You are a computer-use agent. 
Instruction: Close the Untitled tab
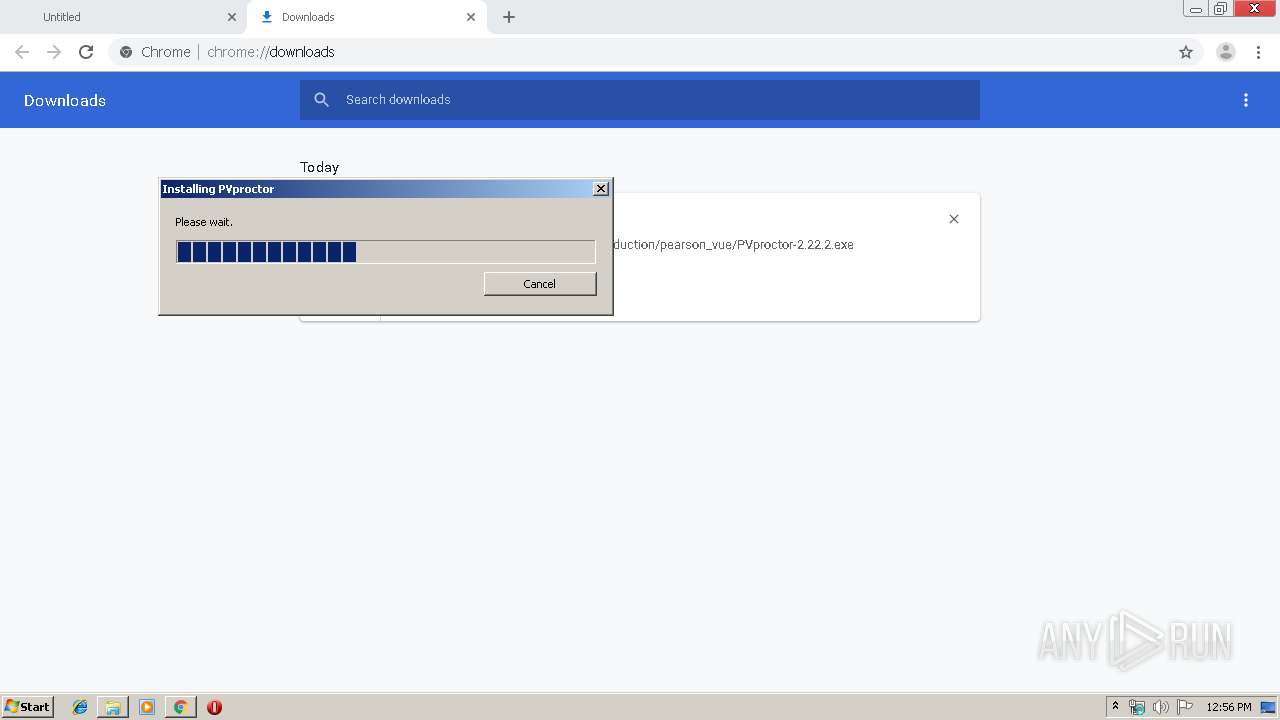coord(232,17)
